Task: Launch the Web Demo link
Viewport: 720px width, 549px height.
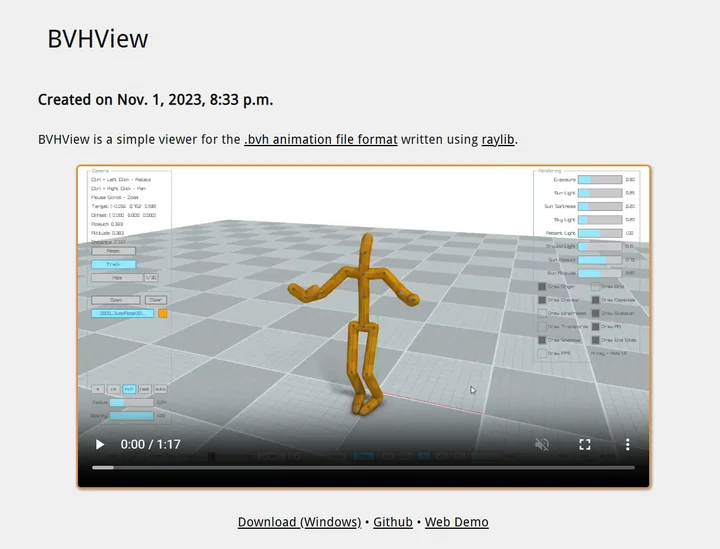Action: (456, 522)
